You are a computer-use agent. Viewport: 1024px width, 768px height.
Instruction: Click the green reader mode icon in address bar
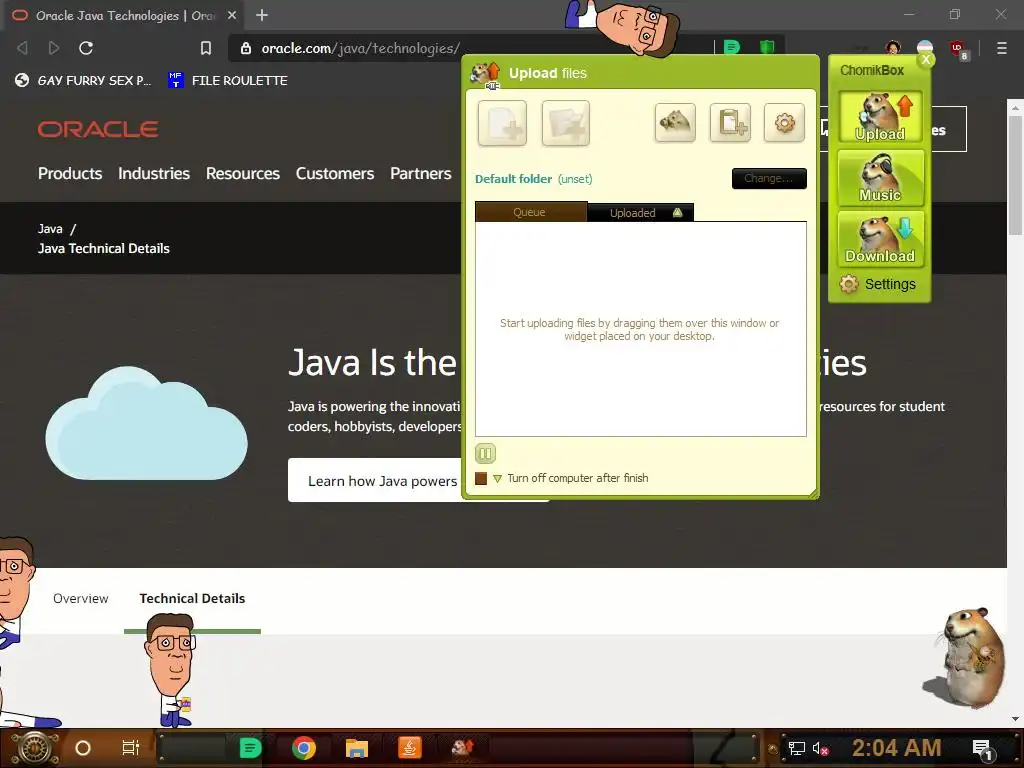pos(732,47)
